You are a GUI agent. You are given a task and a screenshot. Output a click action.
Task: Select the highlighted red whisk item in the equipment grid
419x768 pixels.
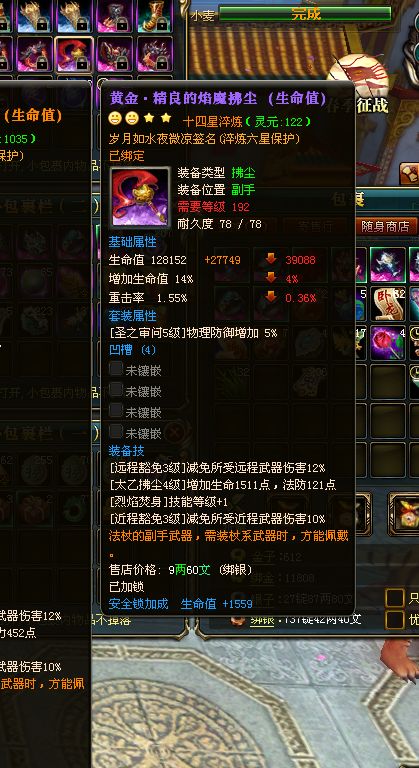(74, 54)
